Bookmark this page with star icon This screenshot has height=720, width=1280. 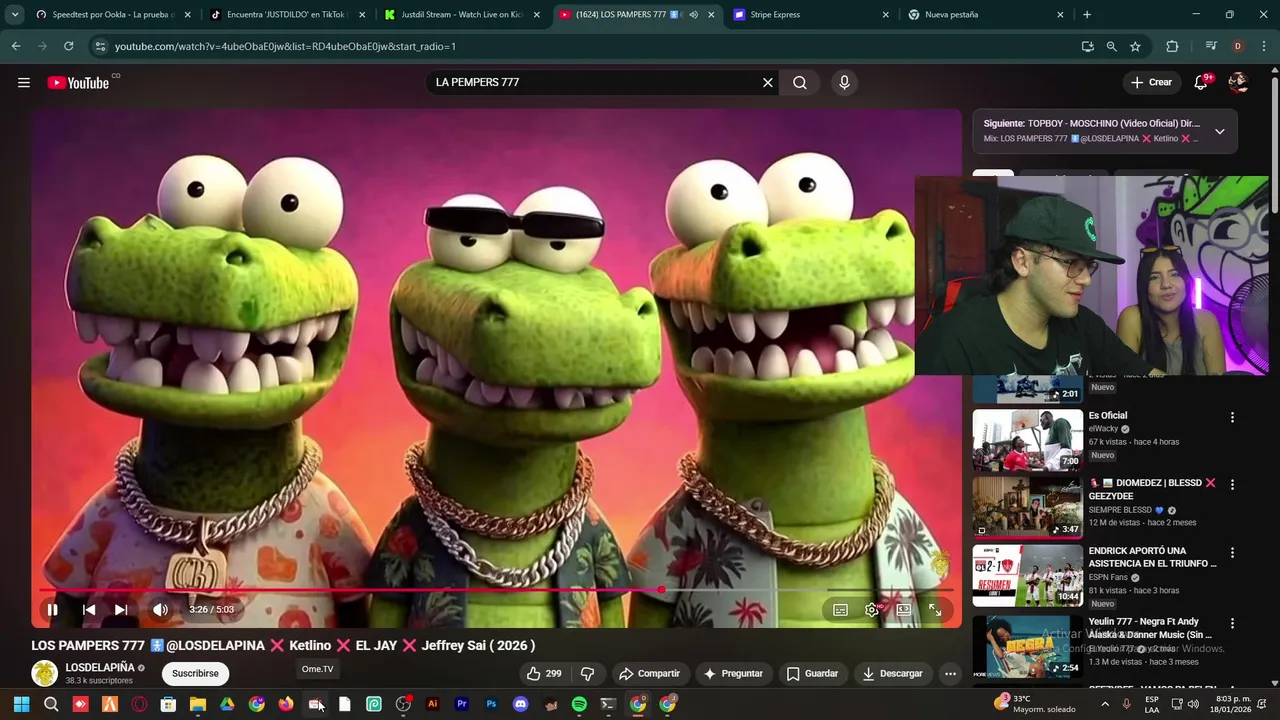tap(1135, 46)
